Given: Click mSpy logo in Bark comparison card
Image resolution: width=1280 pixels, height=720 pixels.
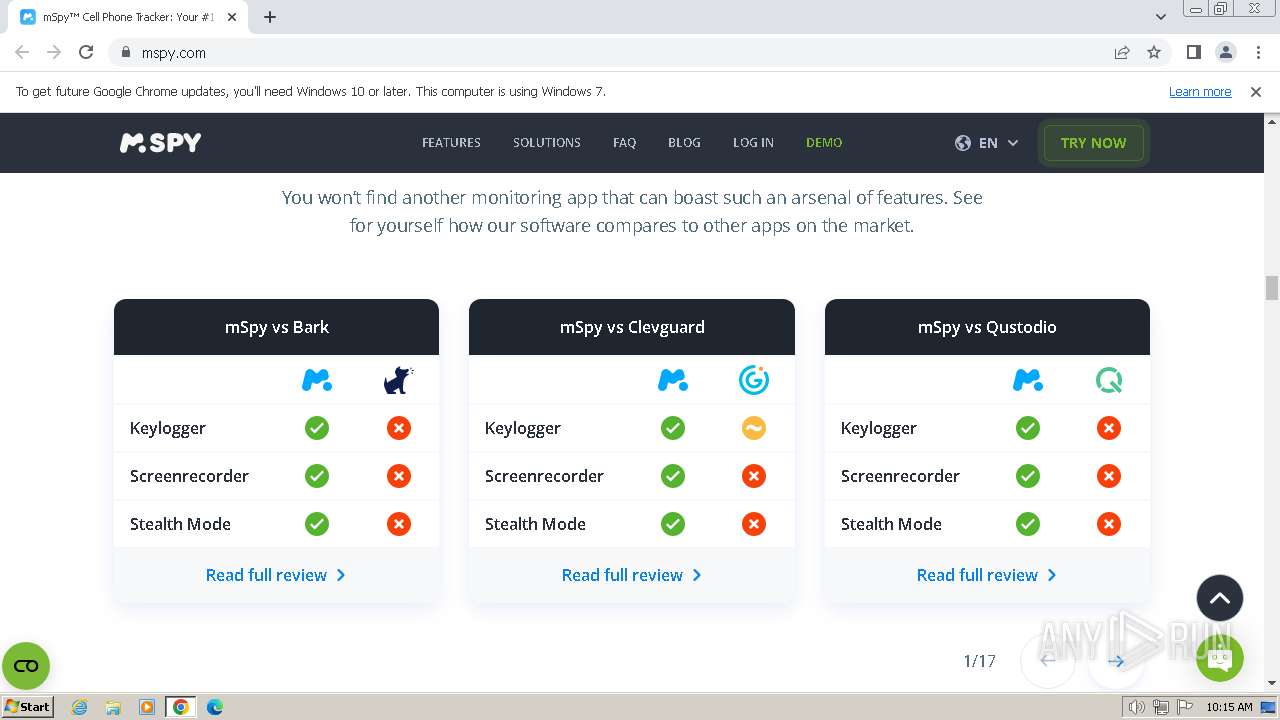Looking at the screenshot, I should [x=317, y=380].
